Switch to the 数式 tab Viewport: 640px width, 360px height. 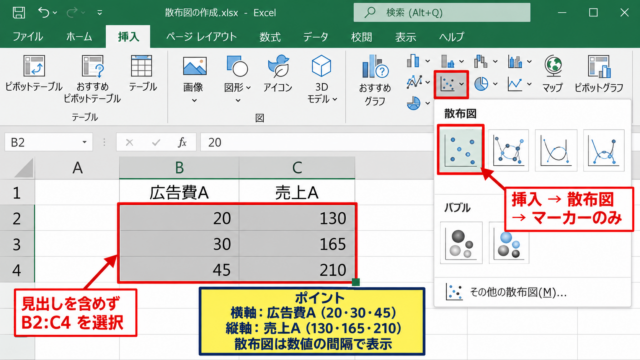(270, 37)
